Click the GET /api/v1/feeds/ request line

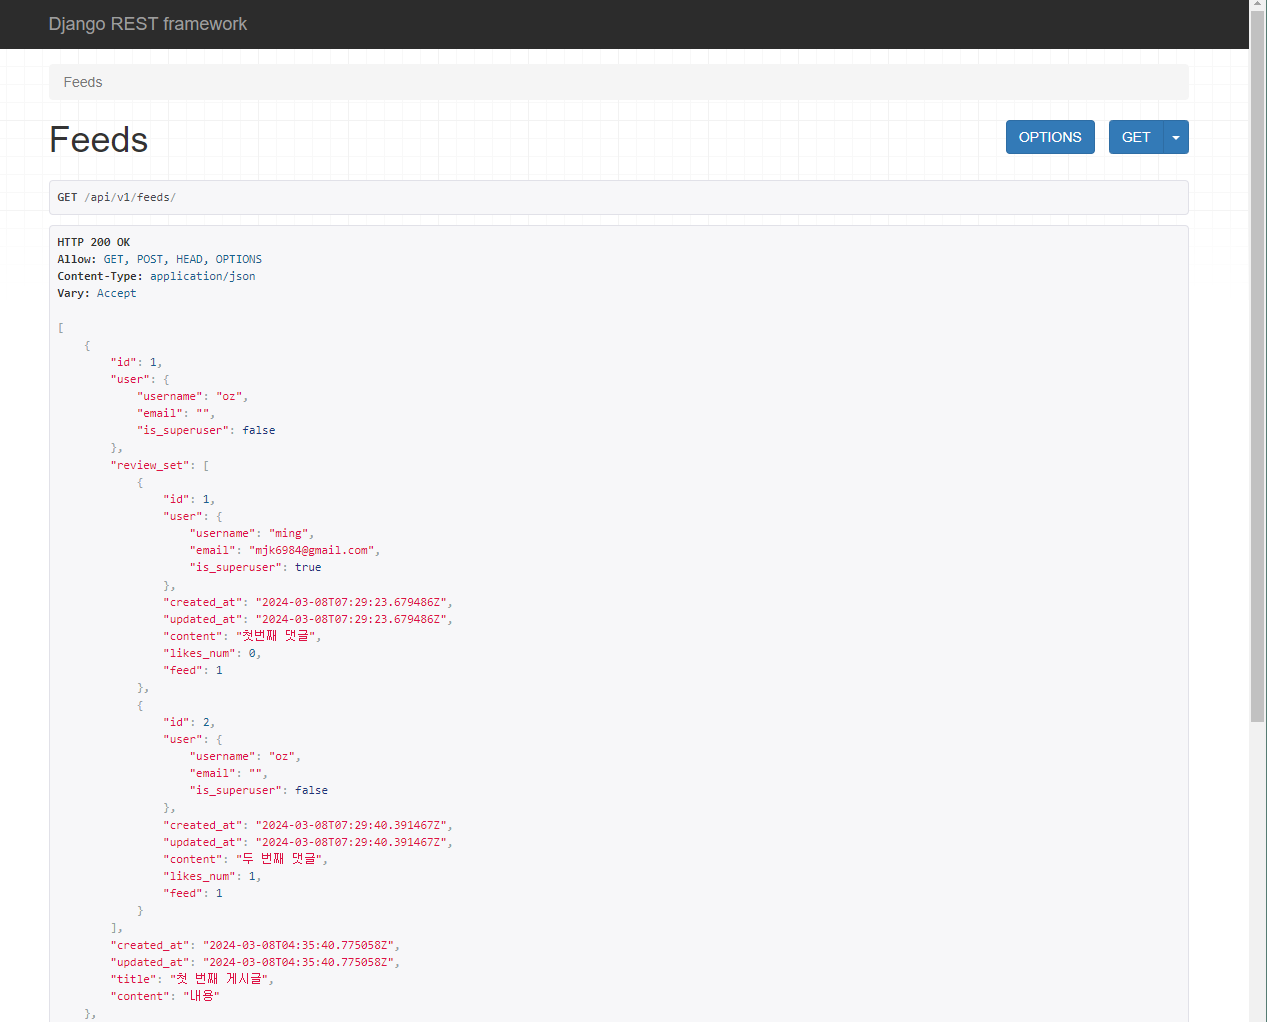click(x=117, y=197)
